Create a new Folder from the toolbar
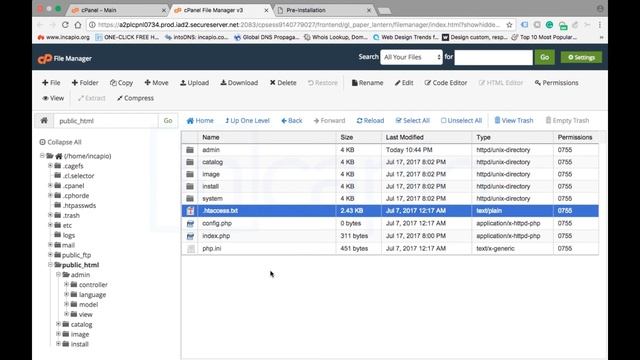This screenshot has height=360, width=640. [85, 83]
